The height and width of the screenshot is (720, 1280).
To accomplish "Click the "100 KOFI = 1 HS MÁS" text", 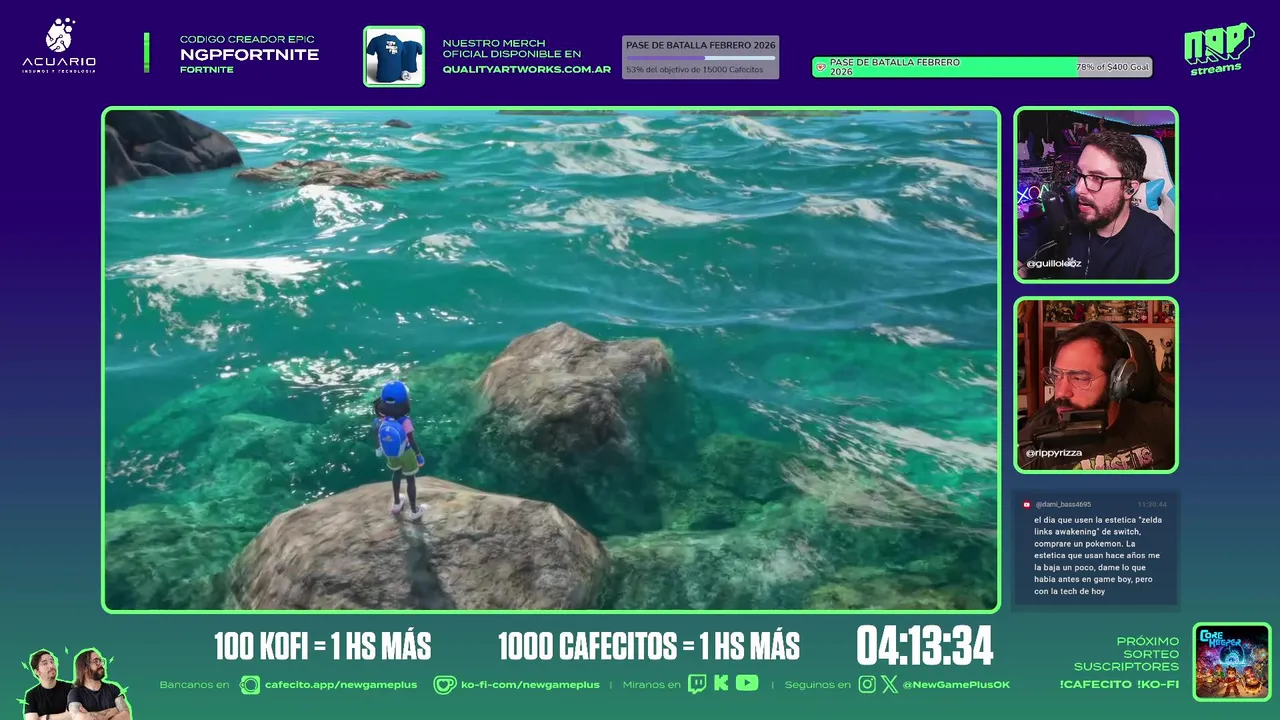I will click(x=322, y=647).
